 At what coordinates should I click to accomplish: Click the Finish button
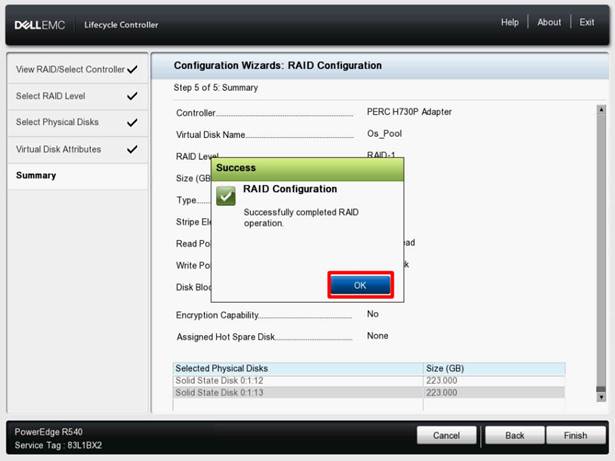pyautogui.click(x=575, y=435)
